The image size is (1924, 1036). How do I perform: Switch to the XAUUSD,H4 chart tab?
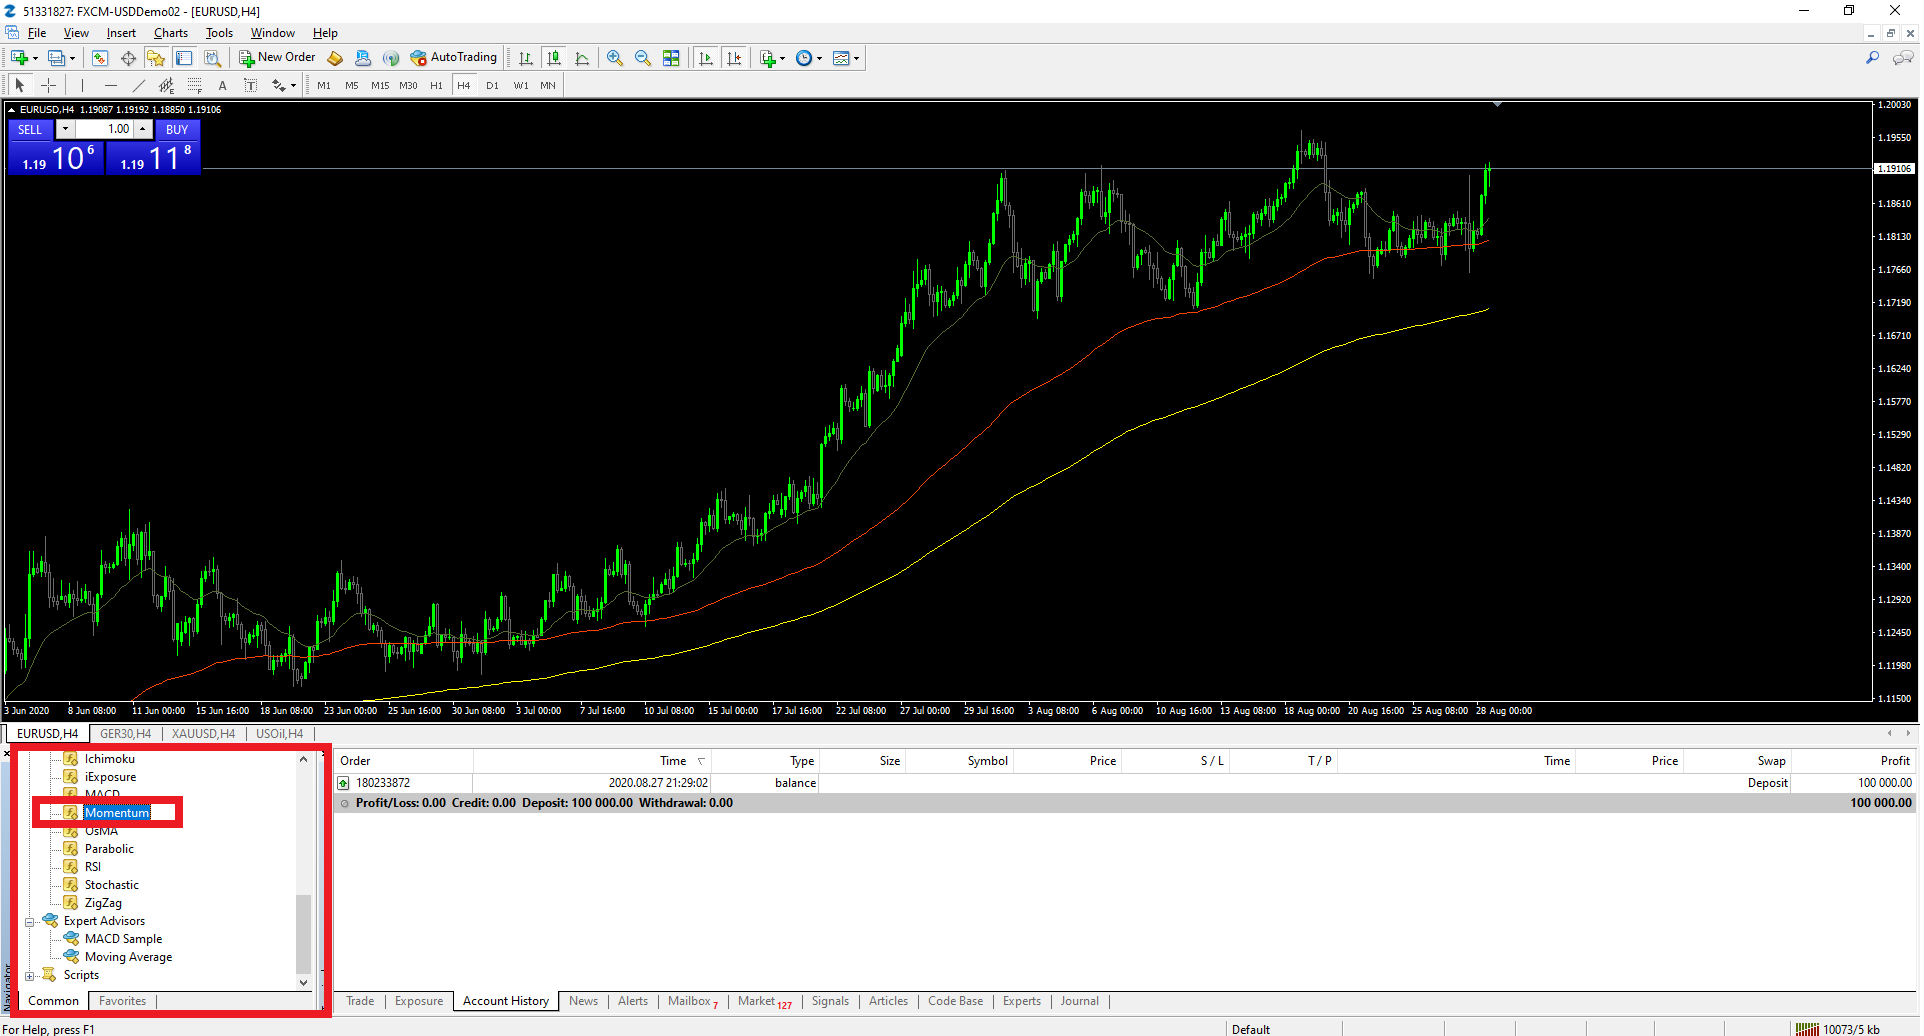coord(203,734)
